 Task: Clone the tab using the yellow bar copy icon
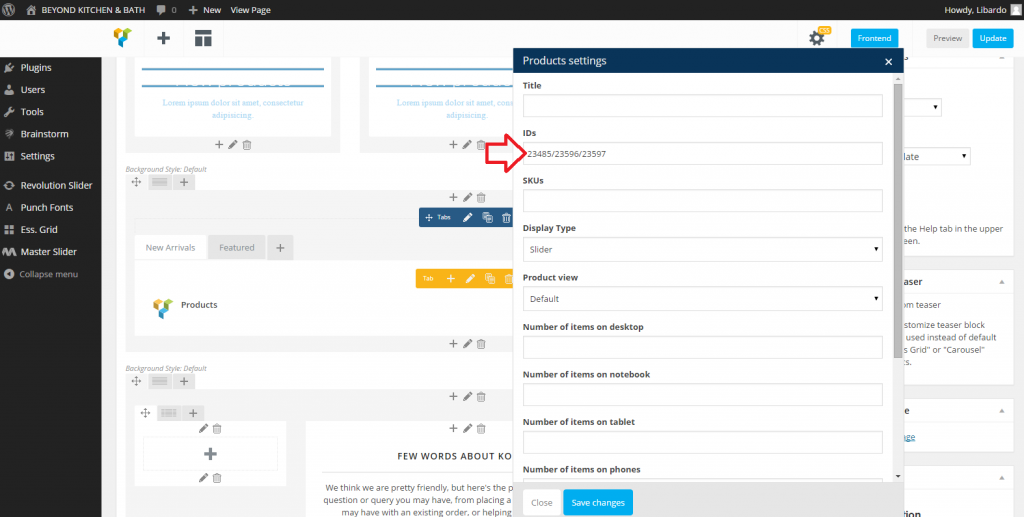488,279
